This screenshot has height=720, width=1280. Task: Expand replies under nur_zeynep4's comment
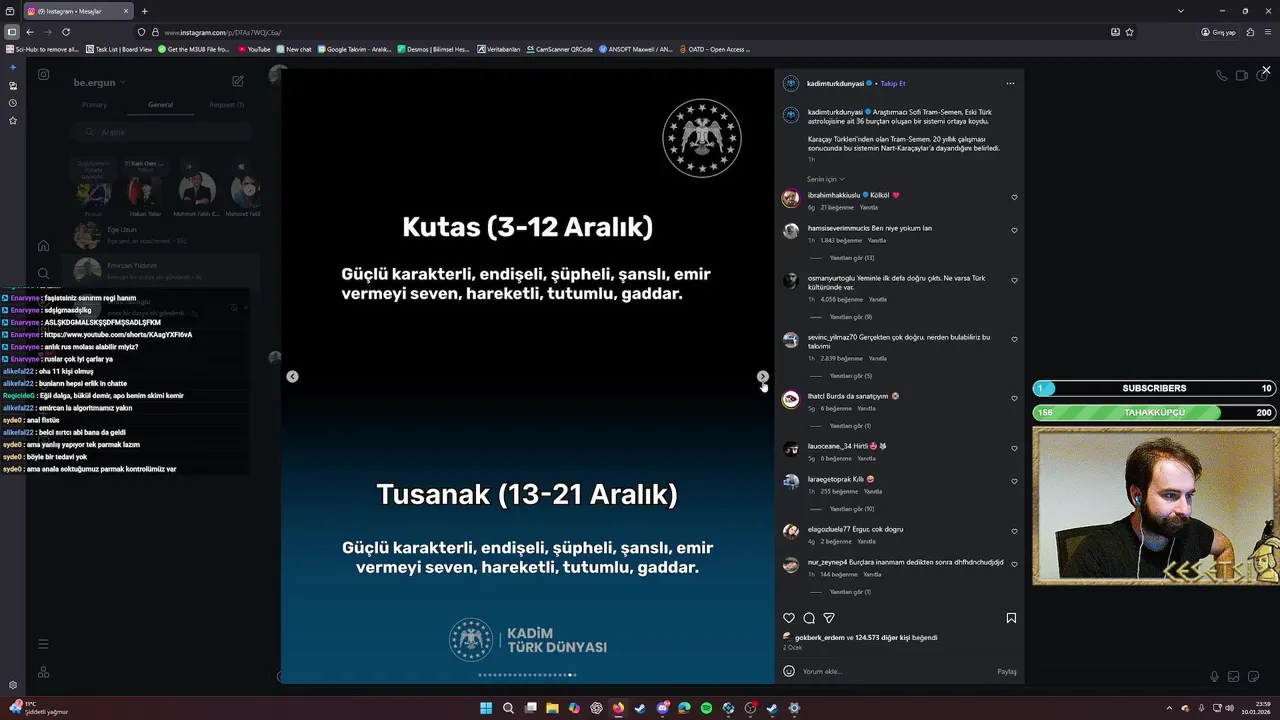pyautogui.click(x=850, y=592)
